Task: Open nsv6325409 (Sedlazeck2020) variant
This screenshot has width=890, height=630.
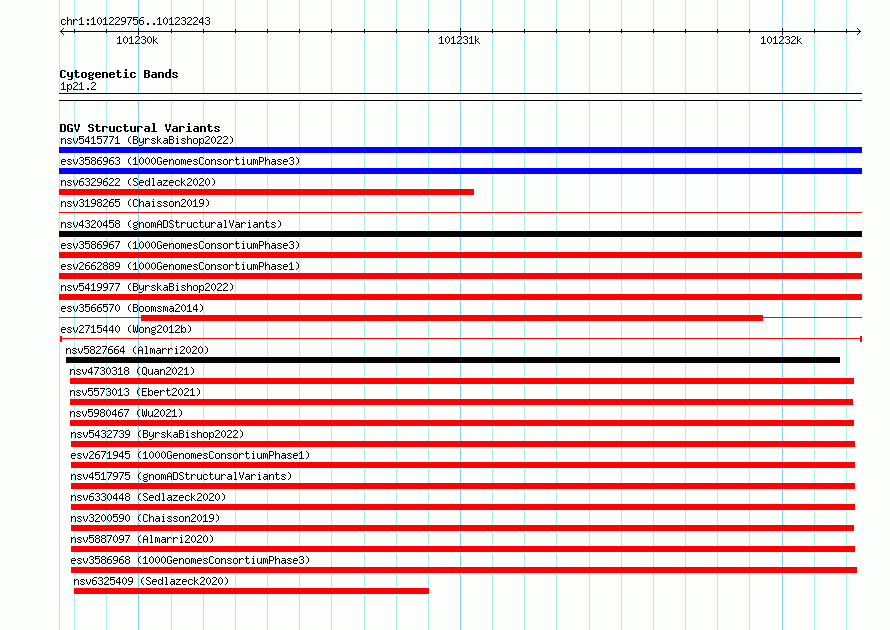Action: 151,581
